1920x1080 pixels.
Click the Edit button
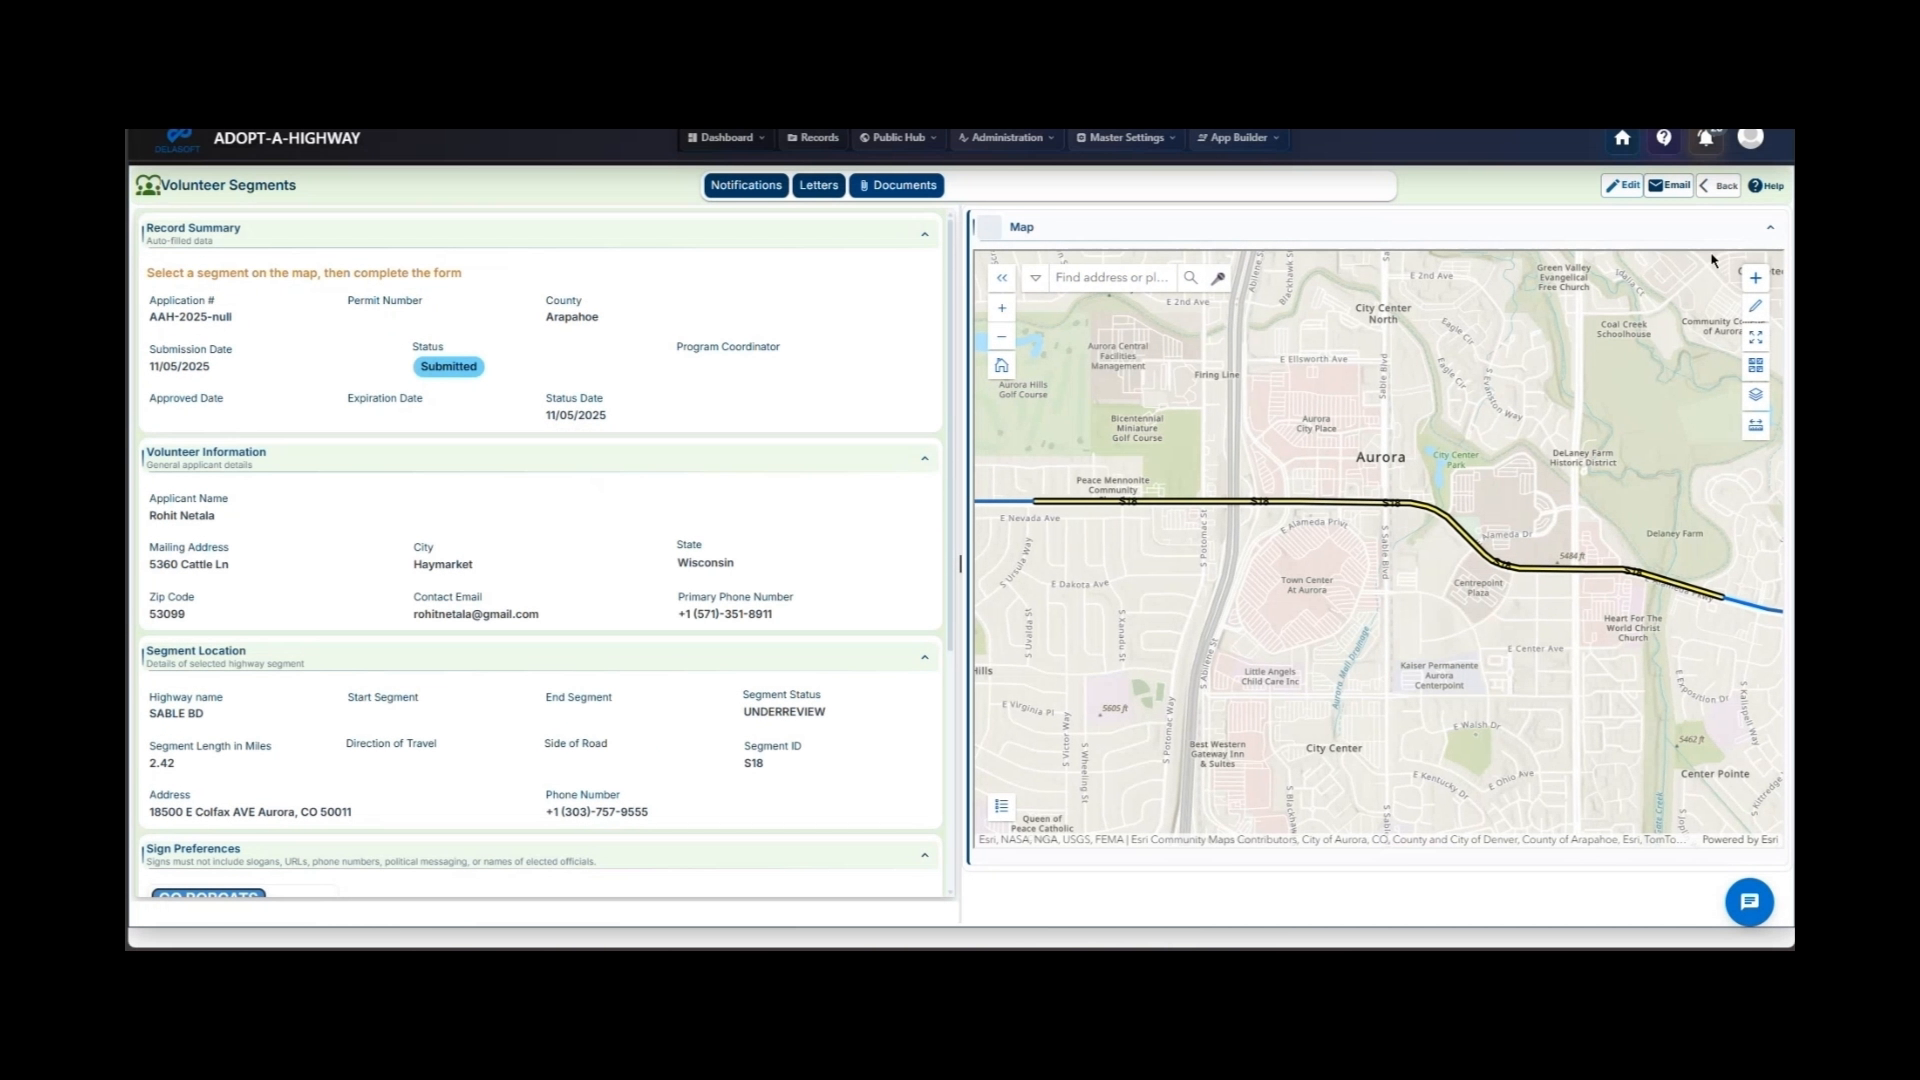pos(1622,185)
